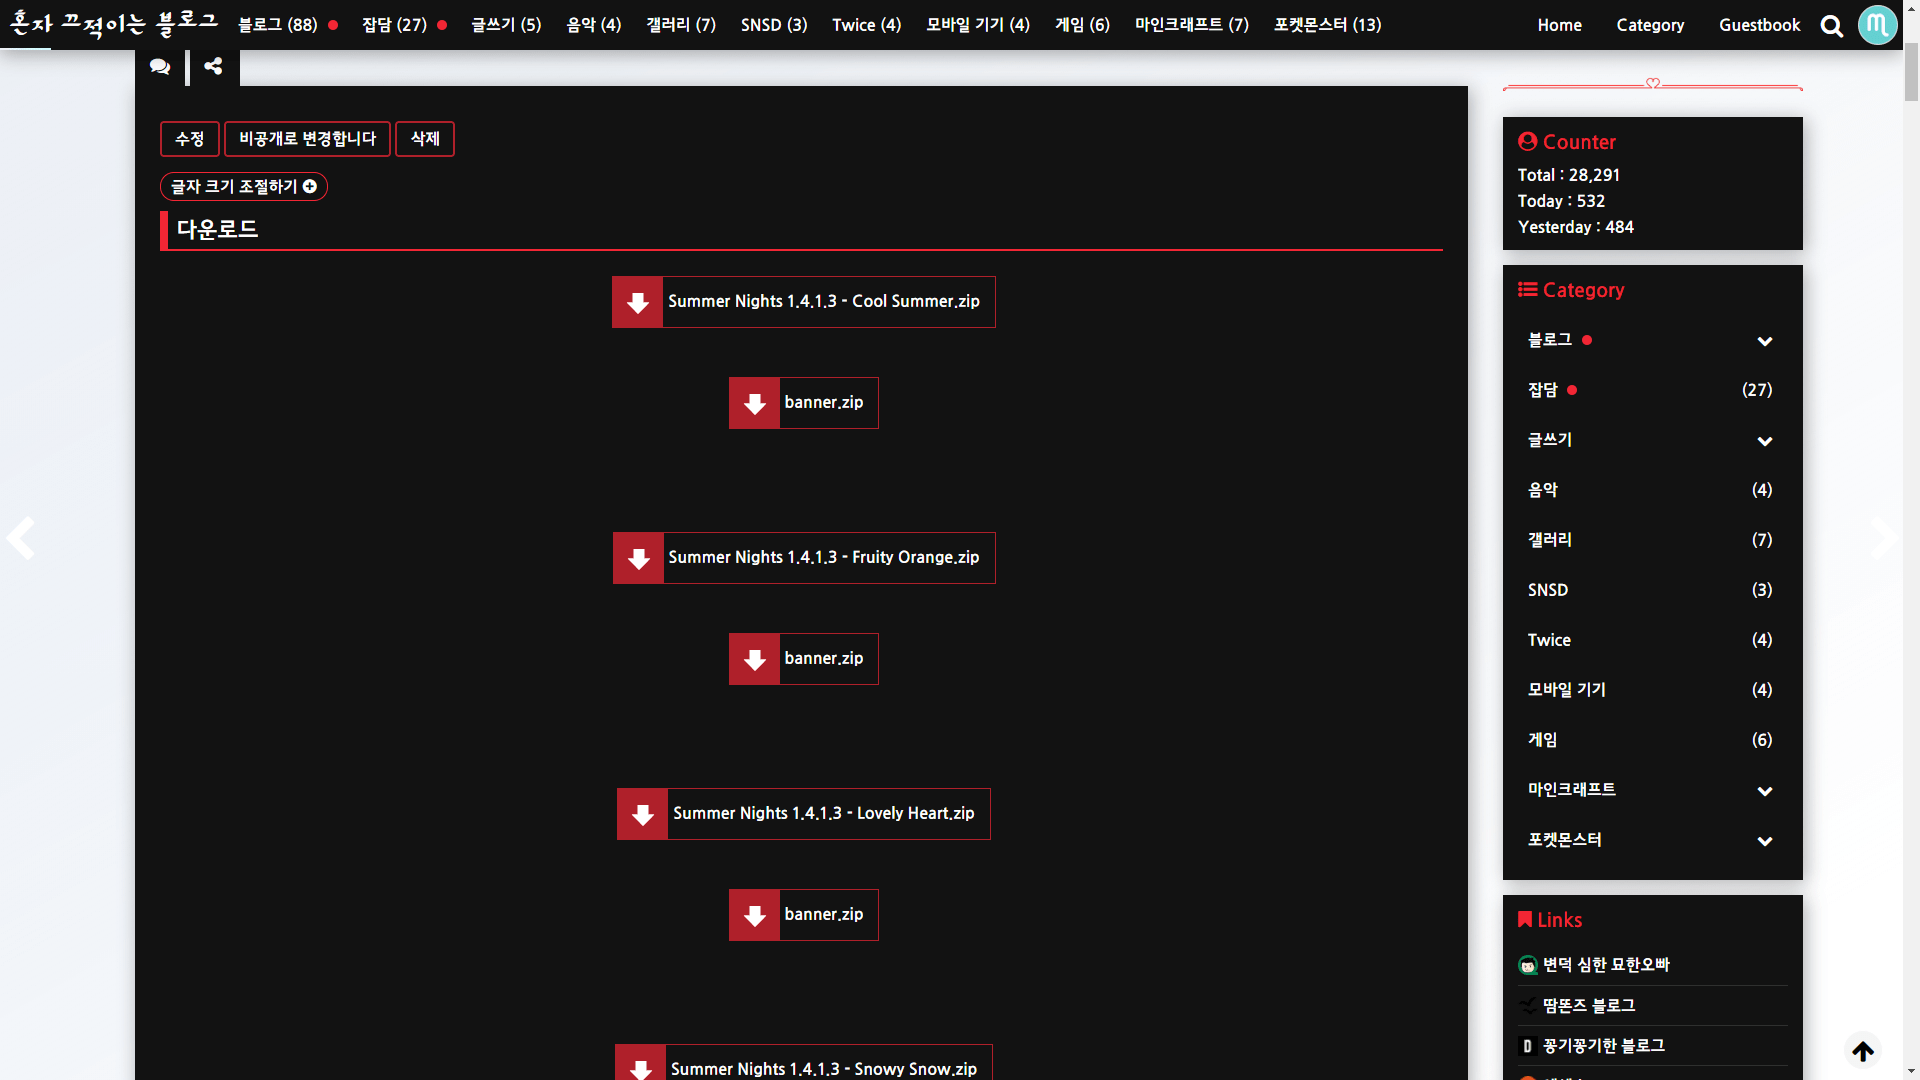Click the teal profile avatar icon
The height and width of the screenshot is (1080, 1920).
[1877, 25]
